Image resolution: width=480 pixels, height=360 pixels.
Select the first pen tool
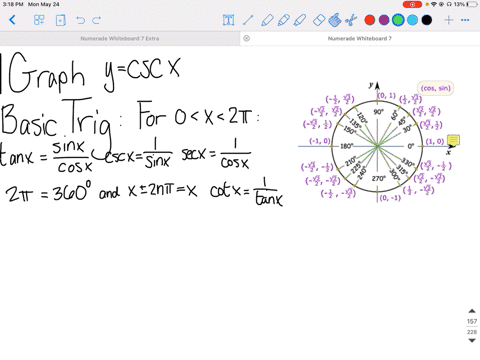pos(267,20)
